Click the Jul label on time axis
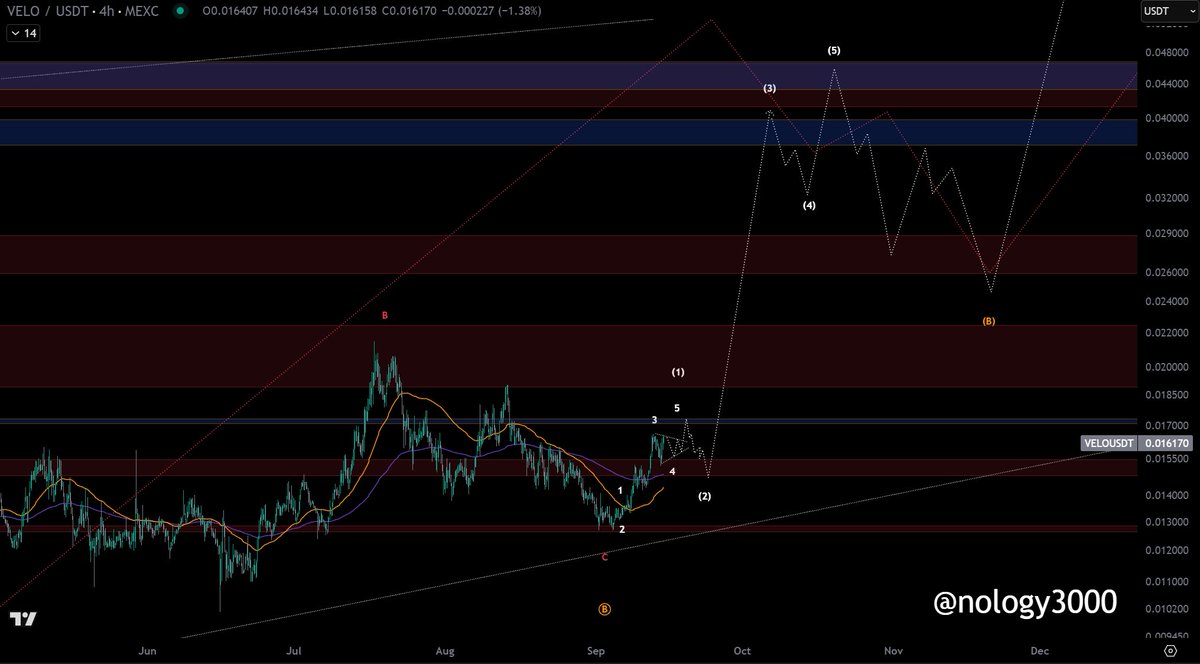This screenshot has height=664, width=1200. click(294, 650)
